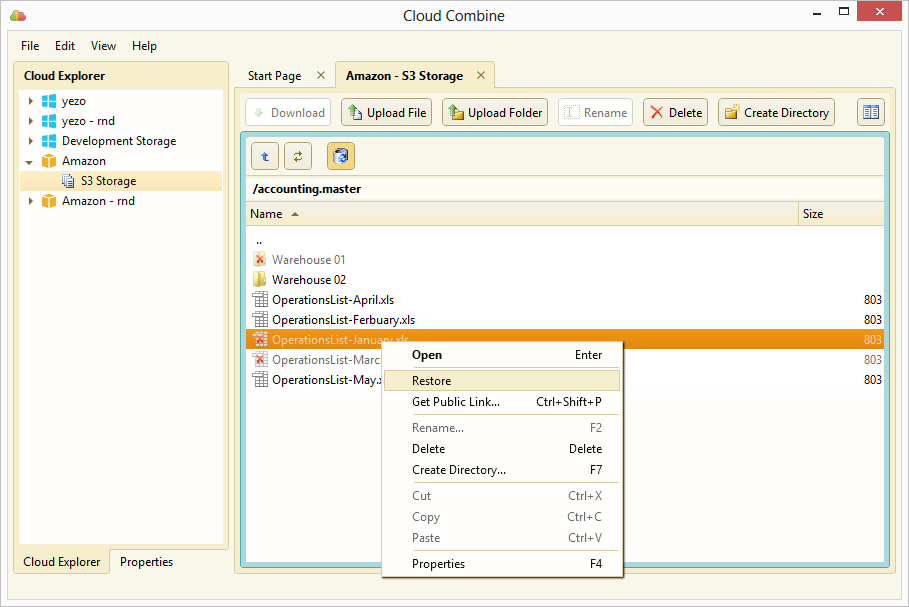Select the OperationsList-Ferbuary.xls file name
909x607 pixels.
coord(344,320)
